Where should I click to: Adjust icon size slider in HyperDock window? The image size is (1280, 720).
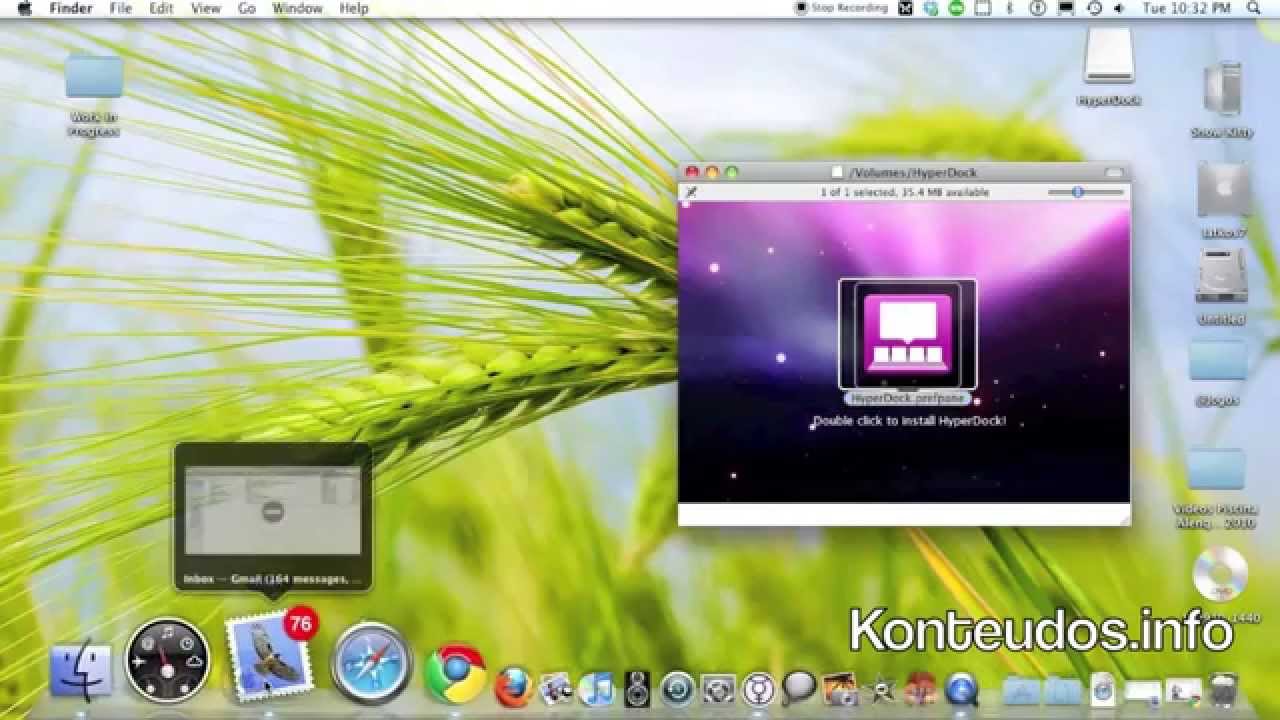[1086, 191]
